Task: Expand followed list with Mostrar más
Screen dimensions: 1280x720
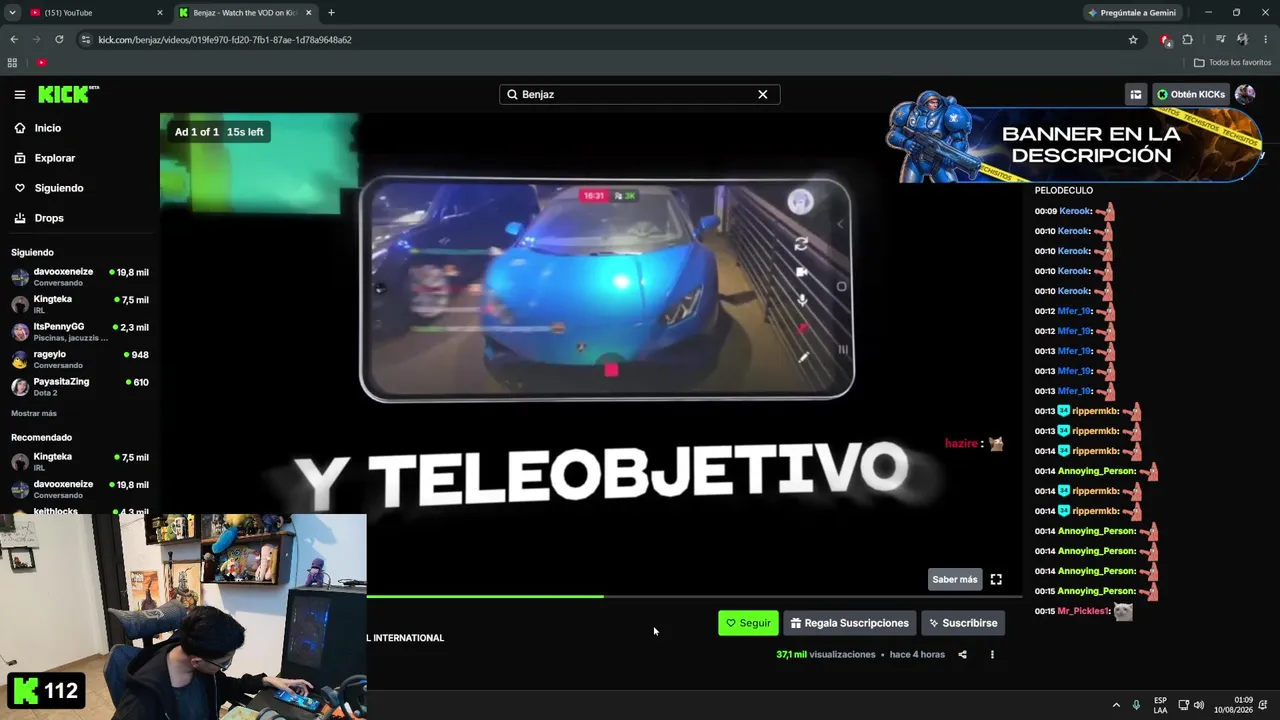Action: (x=34, y=413)
